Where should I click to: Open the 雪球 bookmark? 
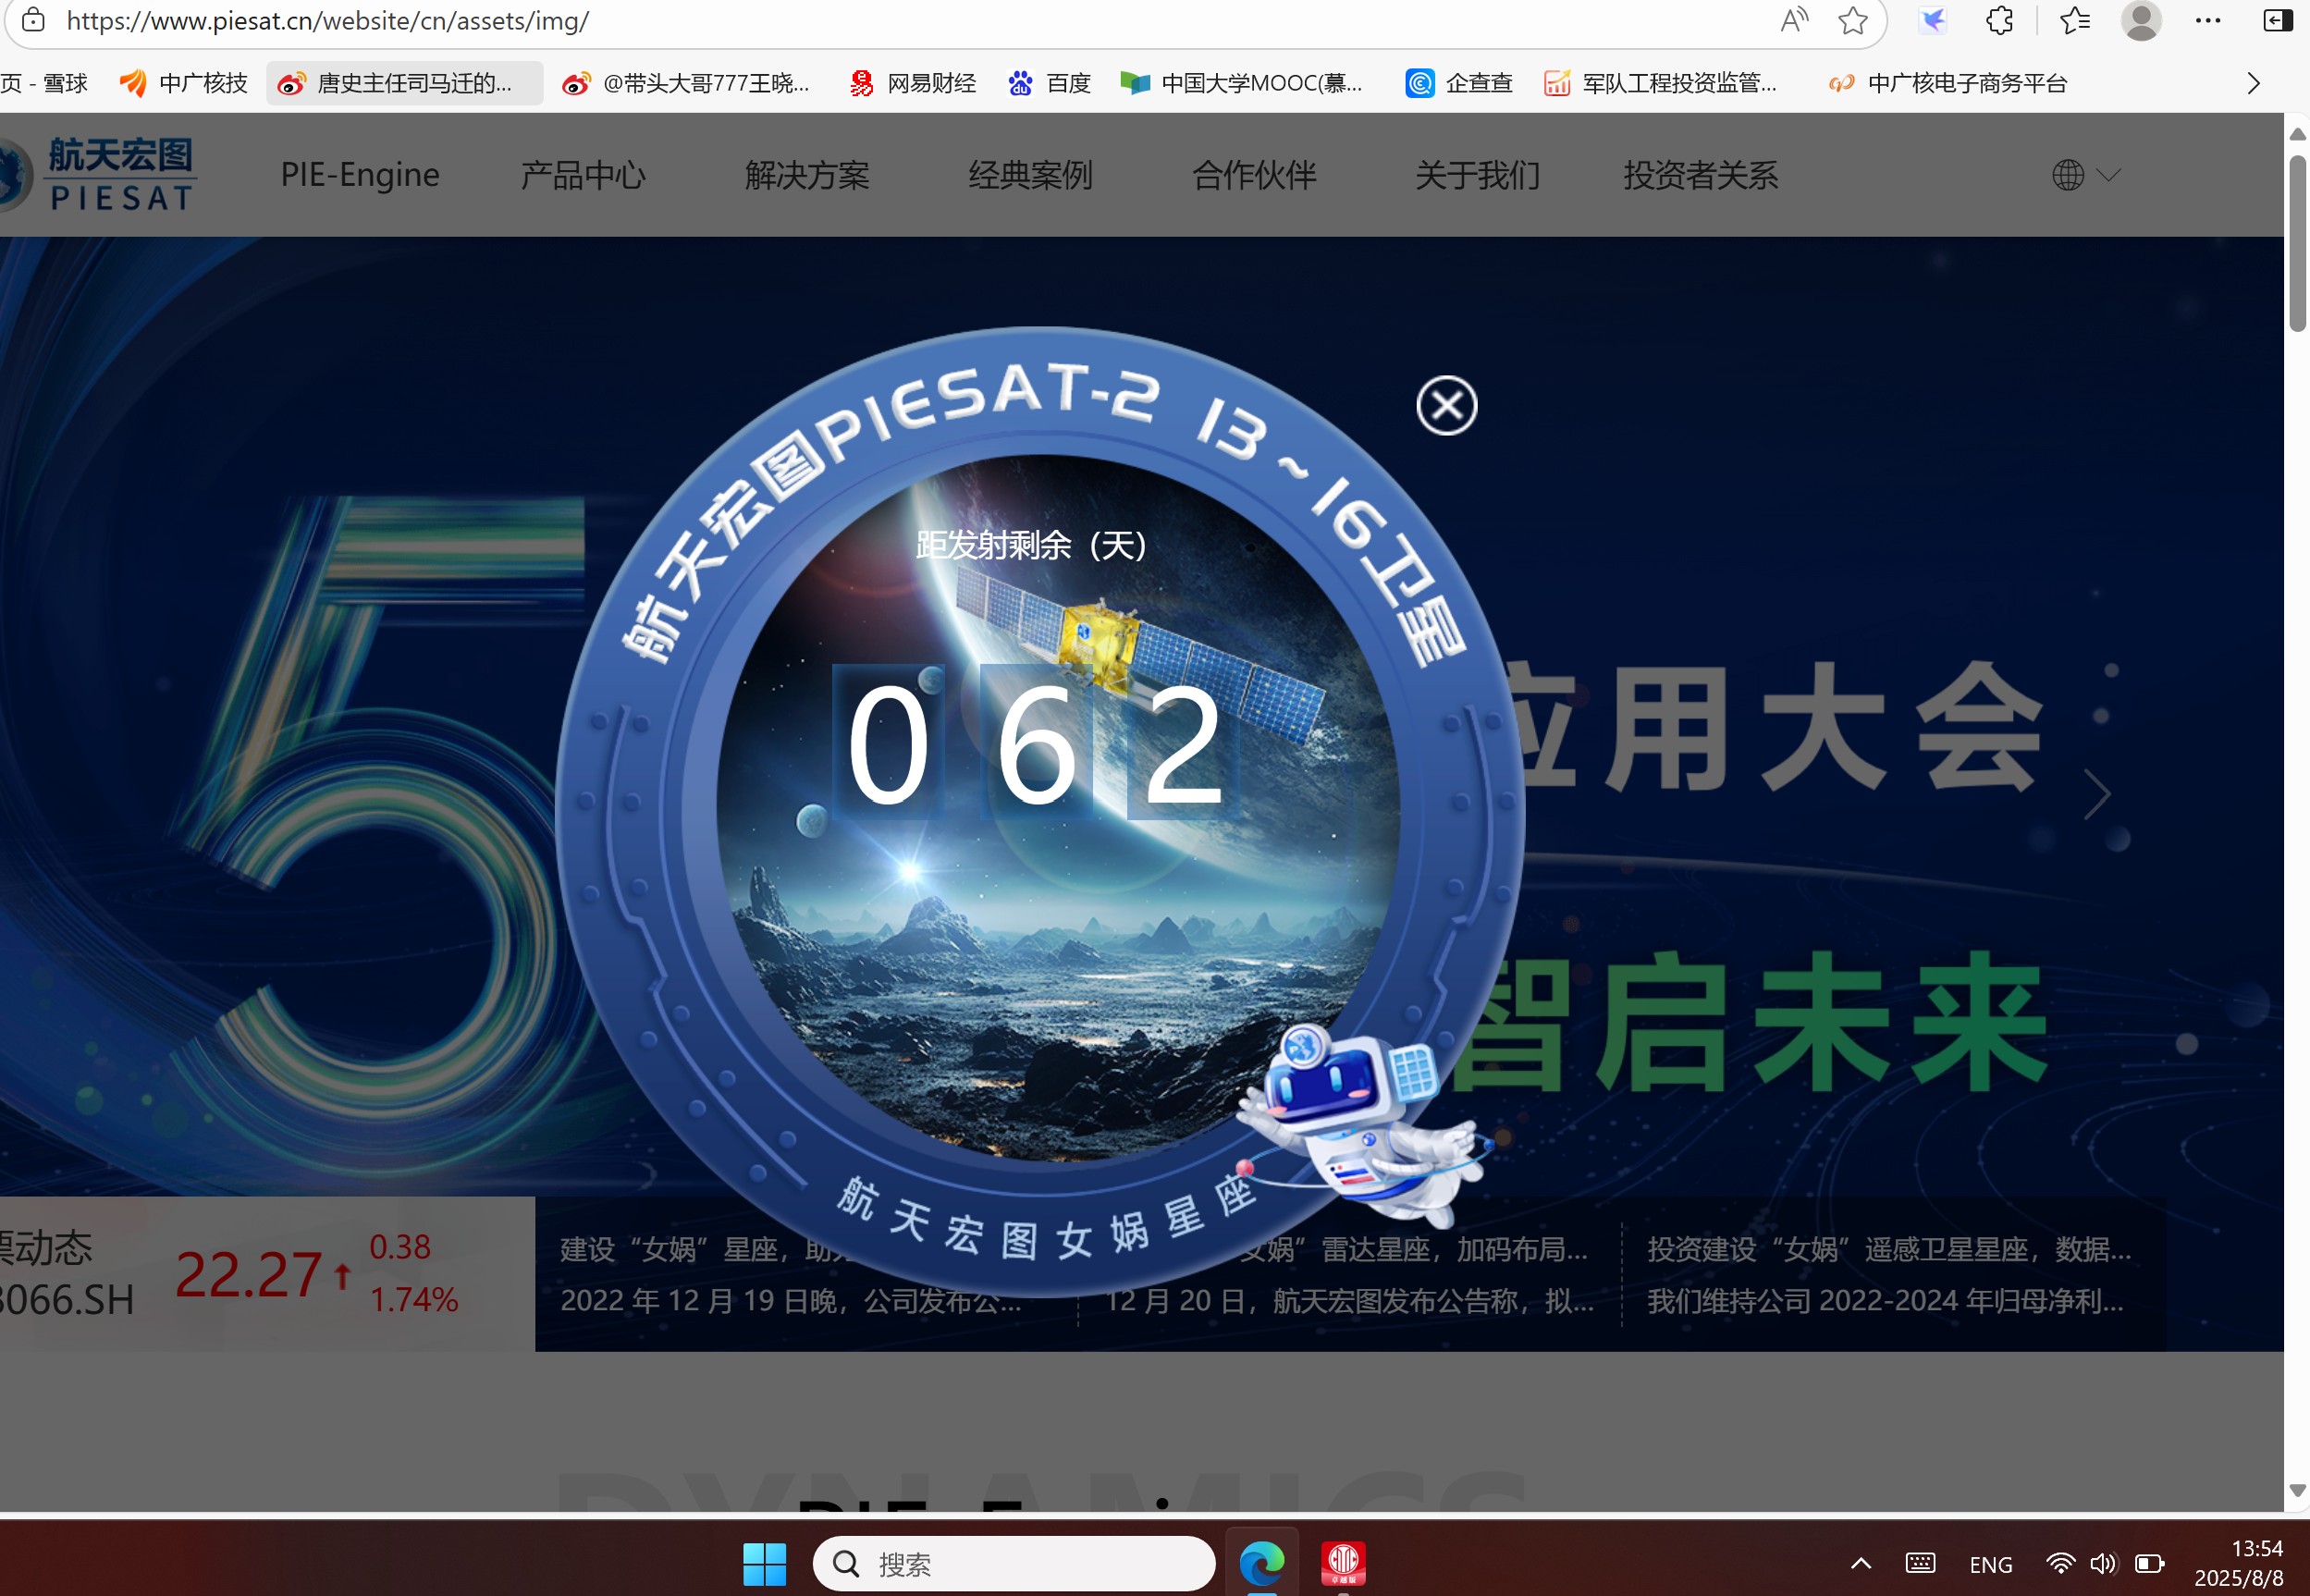coord(44,83)
